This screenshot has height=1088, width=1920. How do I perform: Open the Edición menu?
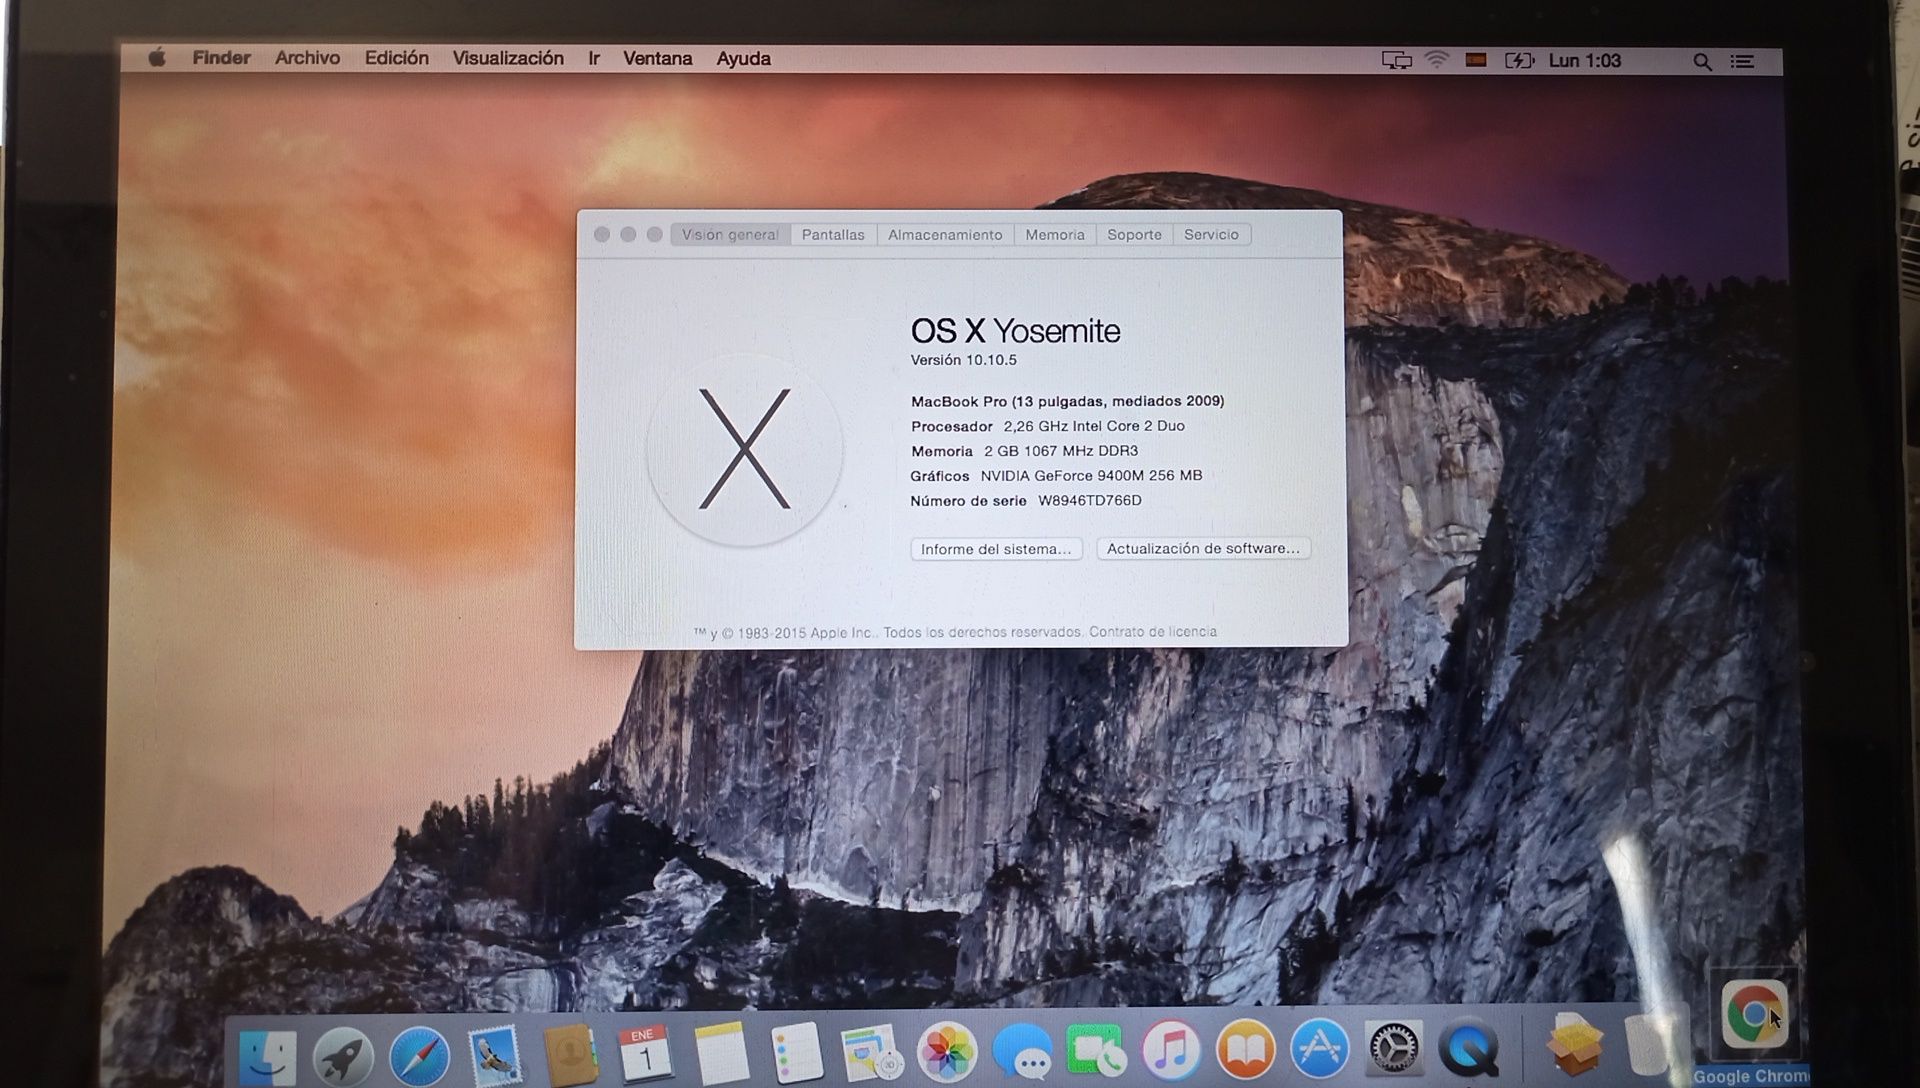click(396, 58)
